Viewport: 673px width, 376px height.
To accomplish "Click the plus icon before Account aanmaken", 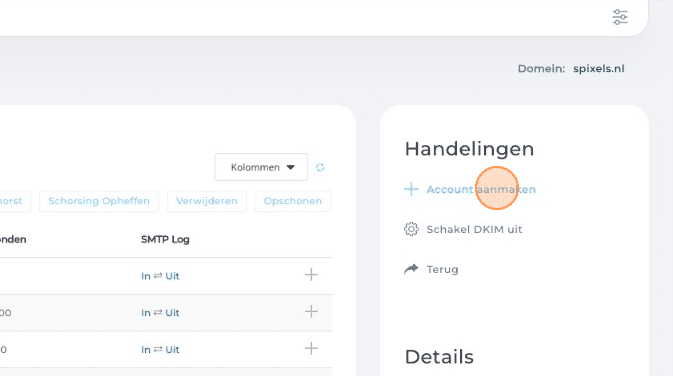I will pos(411,189).
